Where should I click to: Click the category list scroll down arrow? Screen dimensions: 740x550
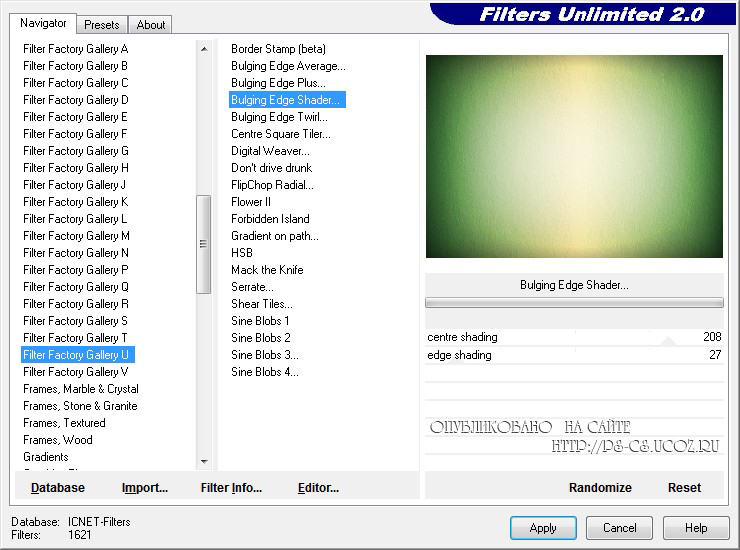[204, 461]
